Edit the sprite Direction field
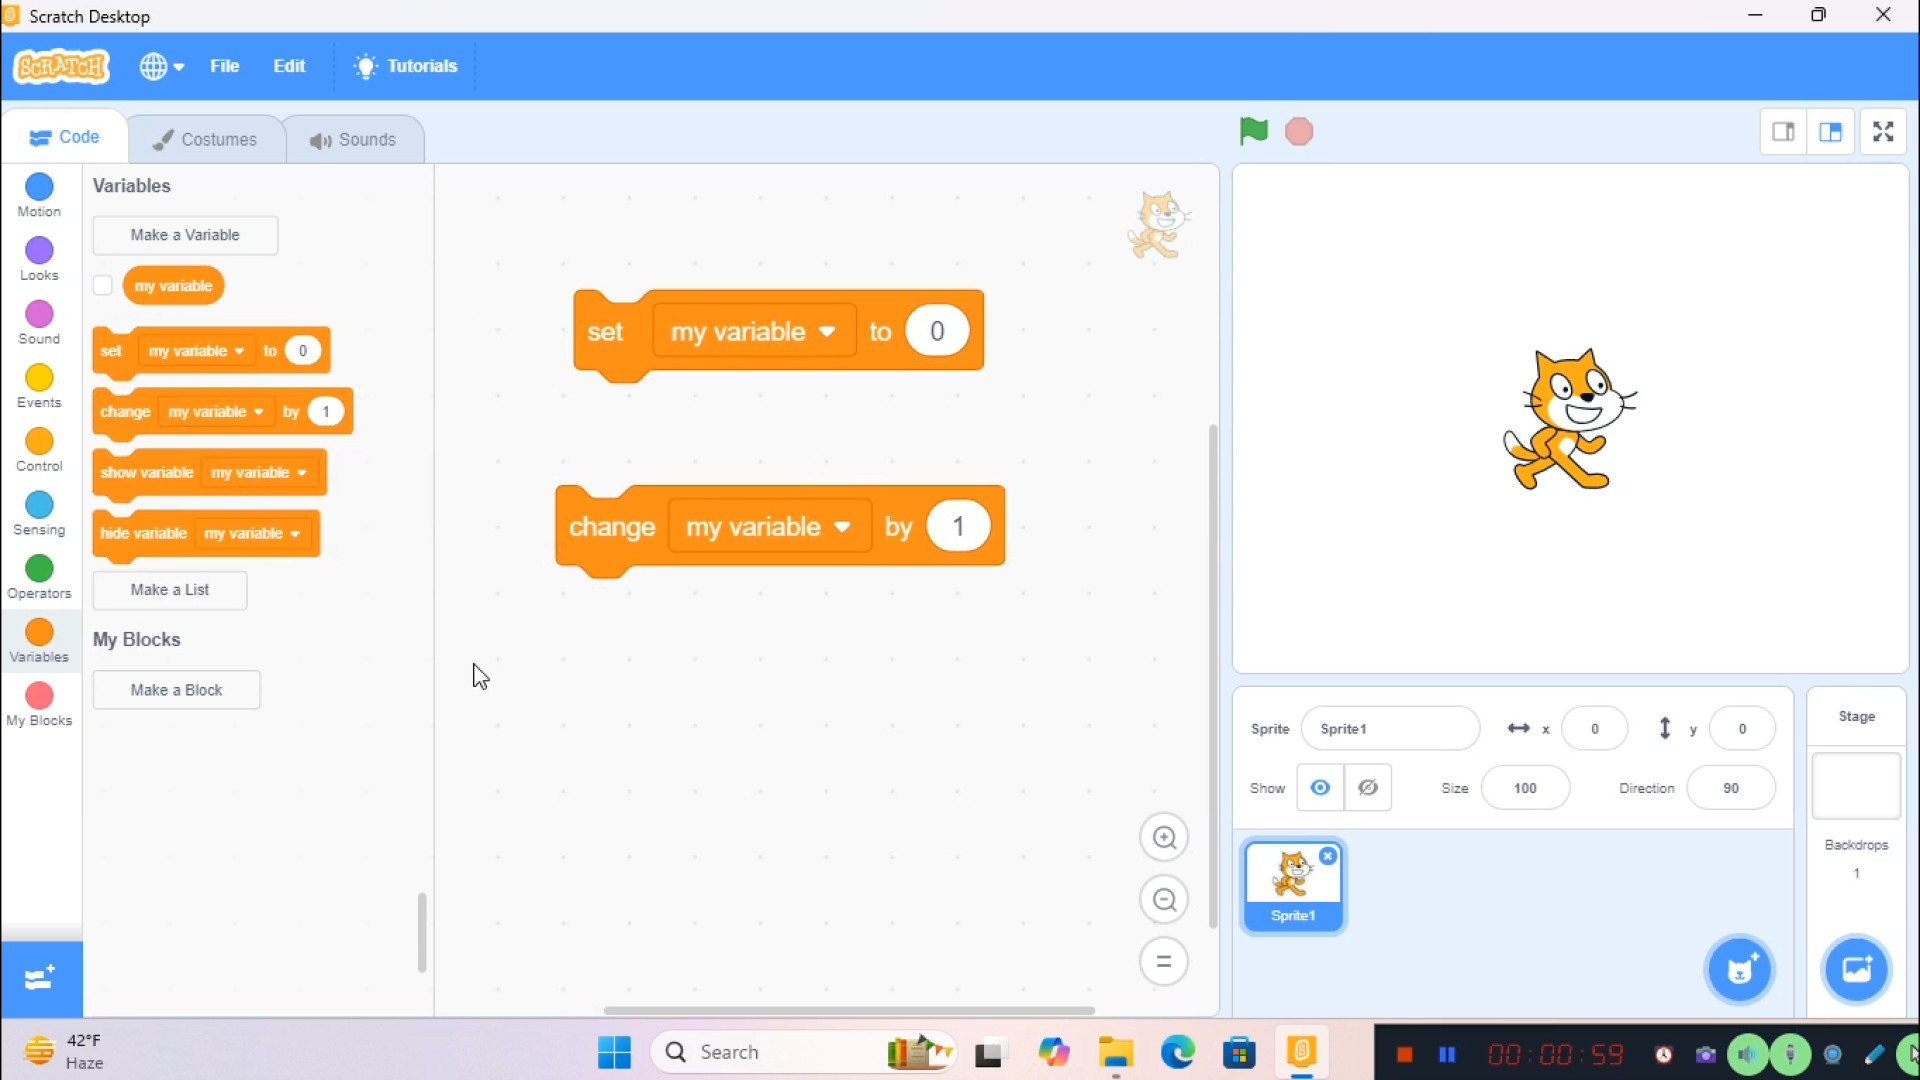Screen dimensions: 1920x1080 click(x=1731, y=788)
